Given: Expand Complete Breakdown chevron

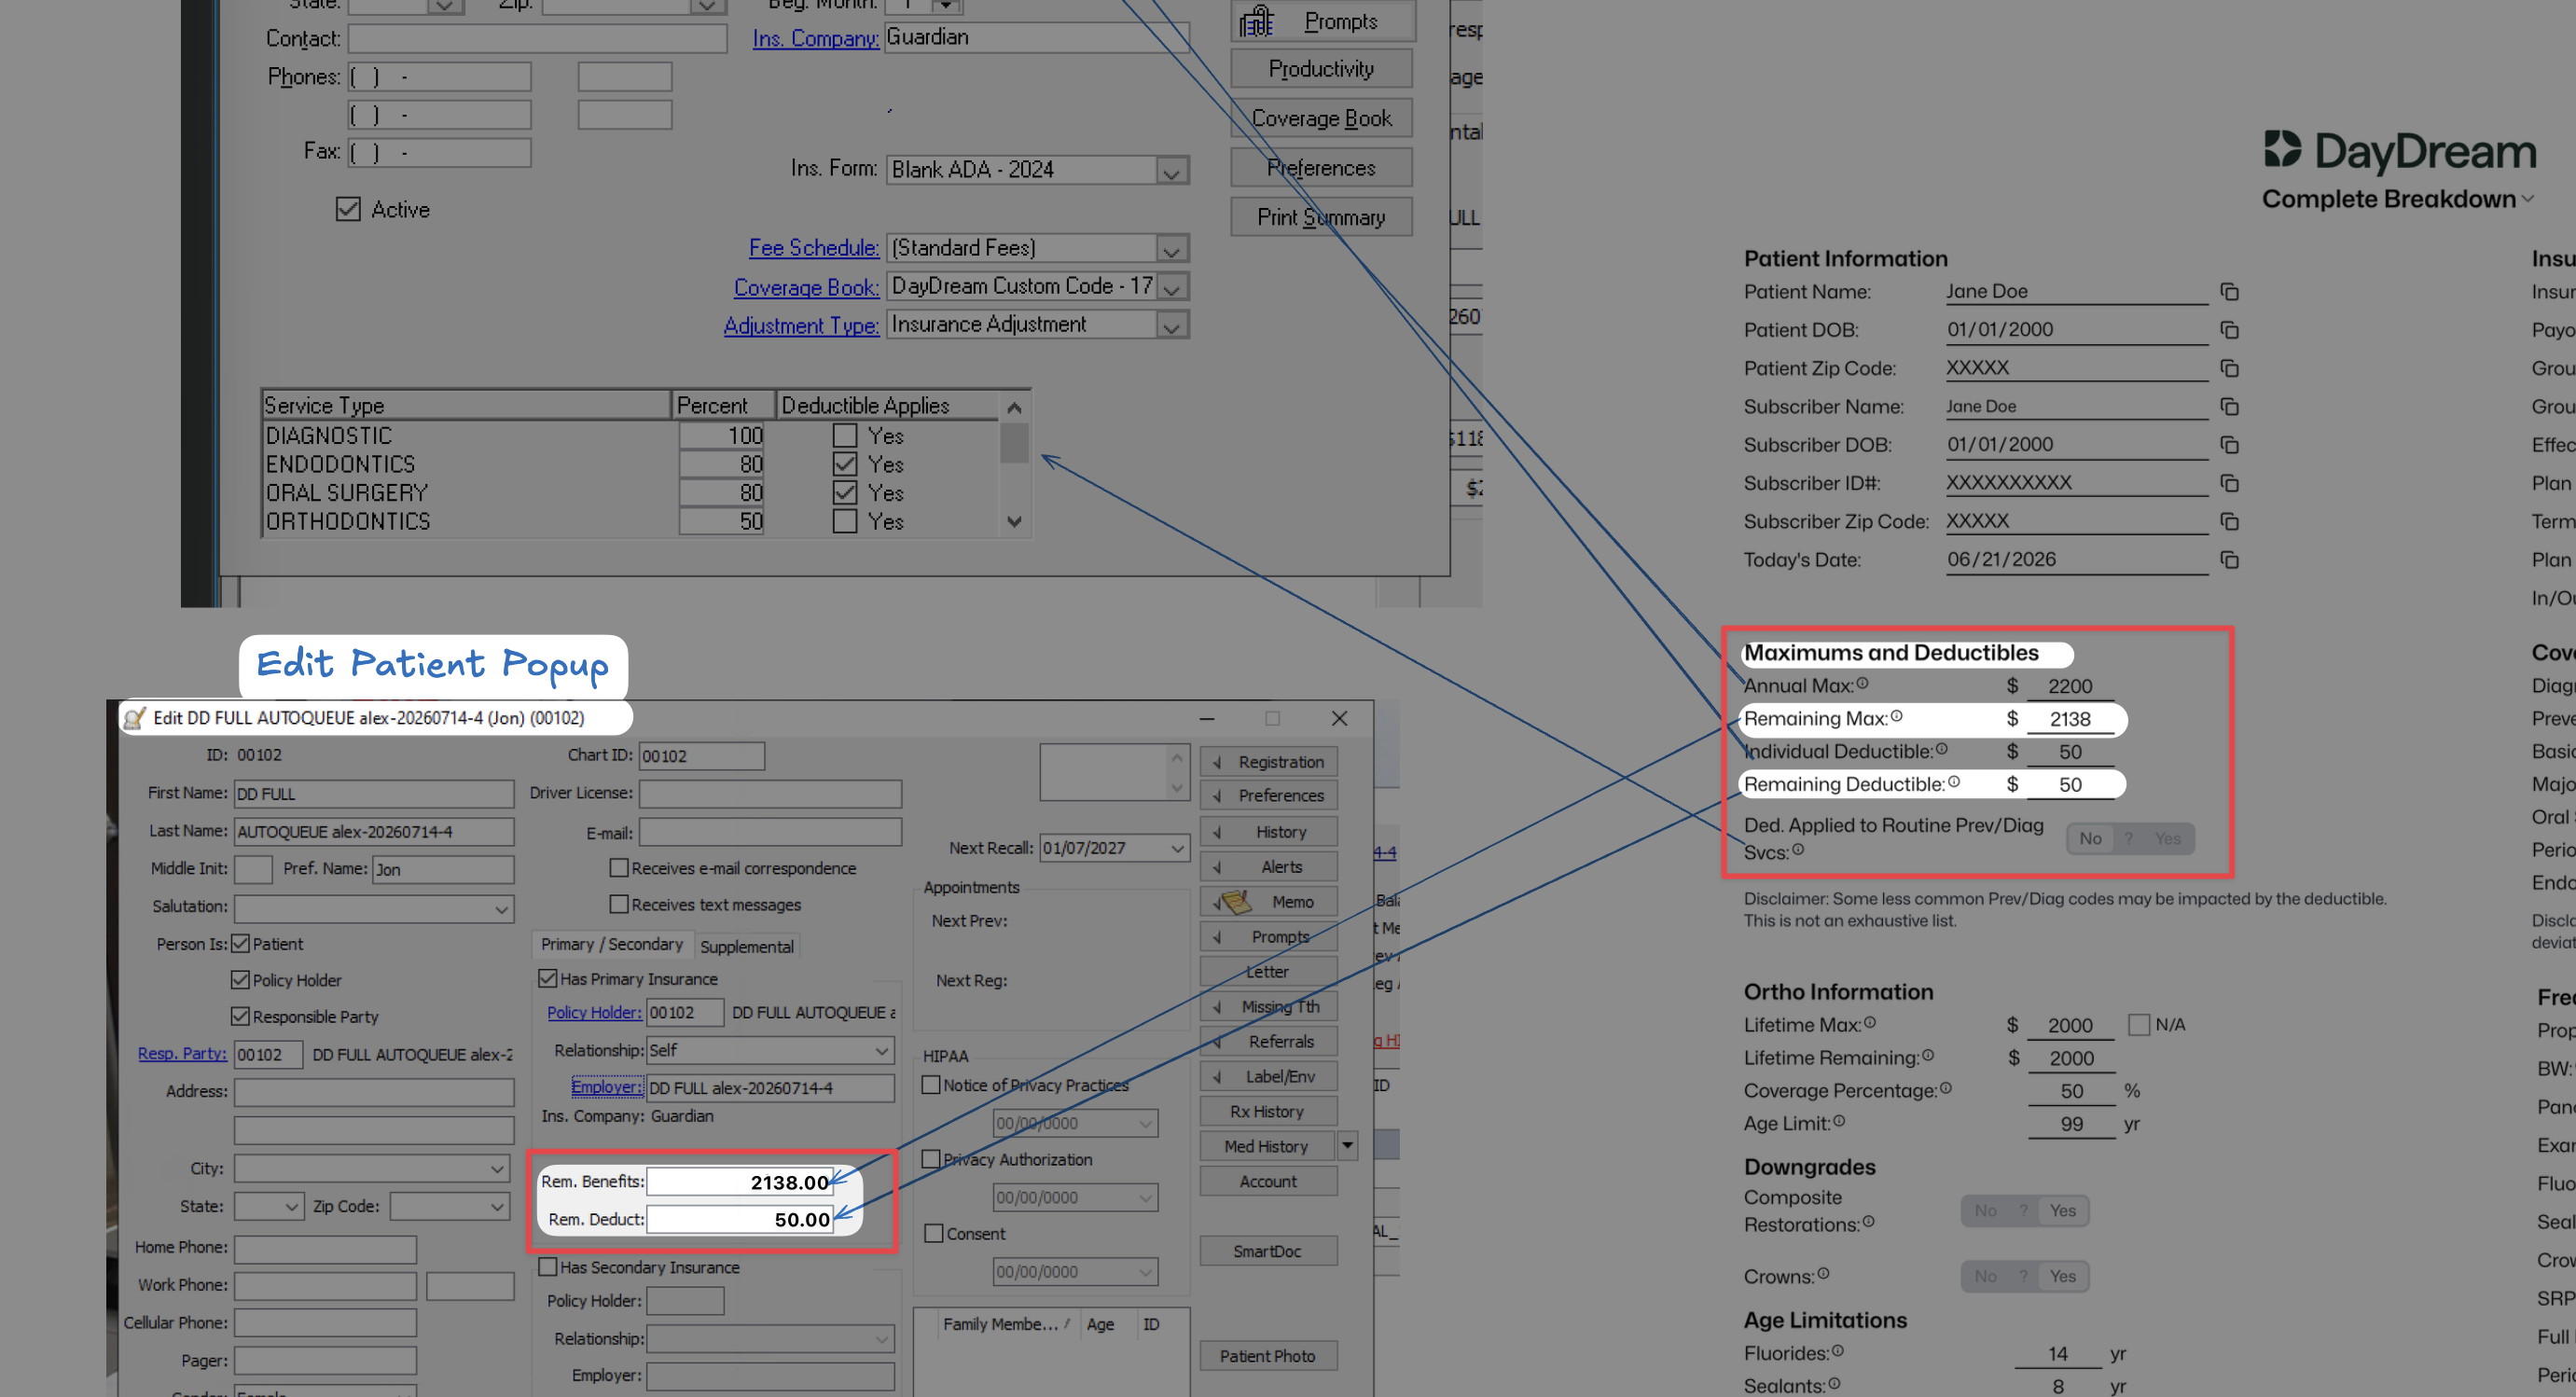Looking at the screenshot, I should (x=2528, y=199).
